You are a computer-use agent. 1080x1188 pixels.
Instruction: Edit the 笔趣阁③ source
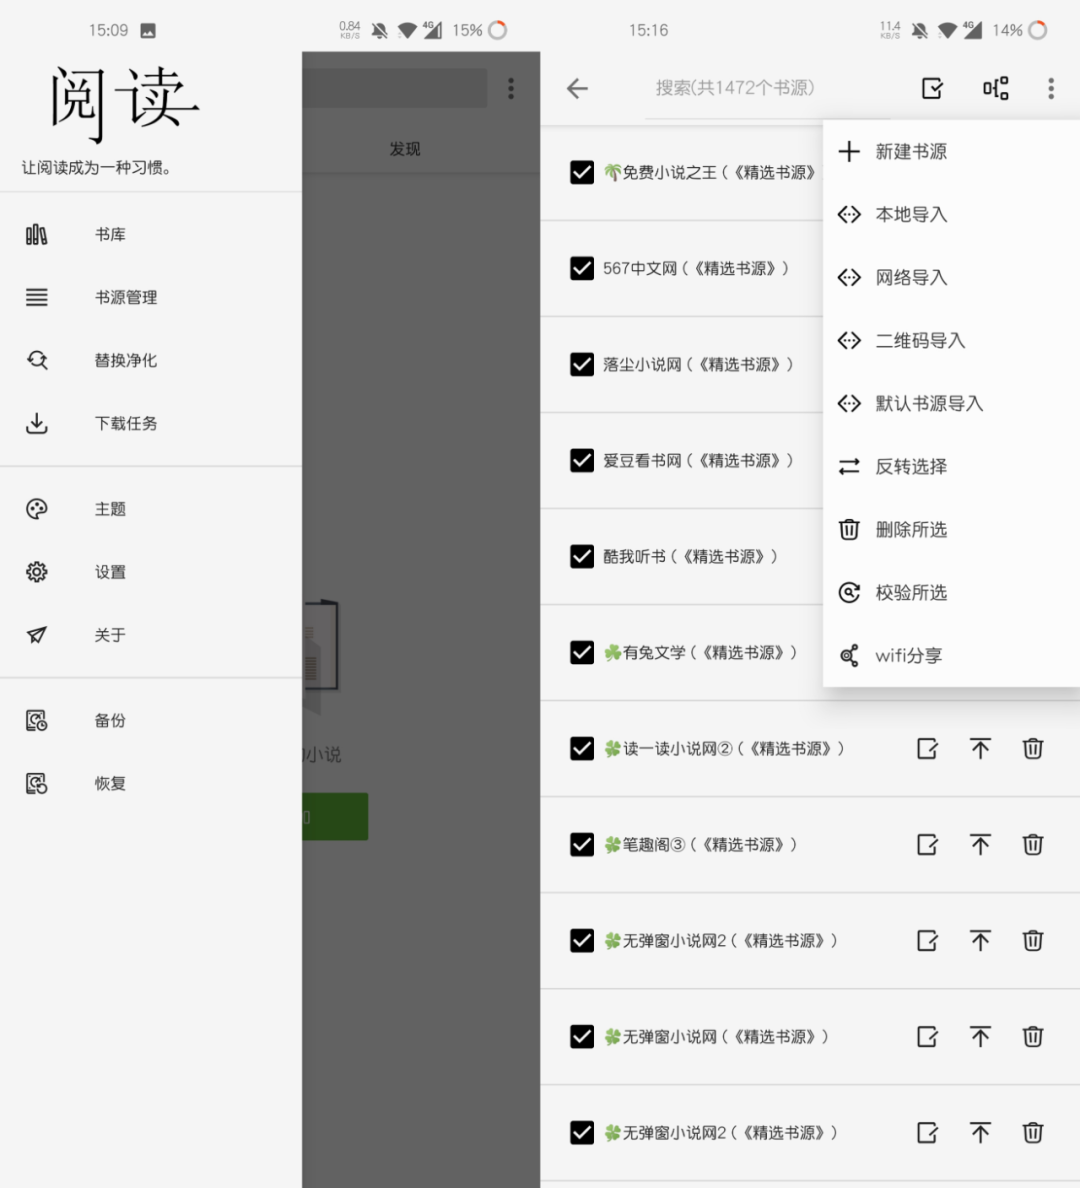(927, 844)
